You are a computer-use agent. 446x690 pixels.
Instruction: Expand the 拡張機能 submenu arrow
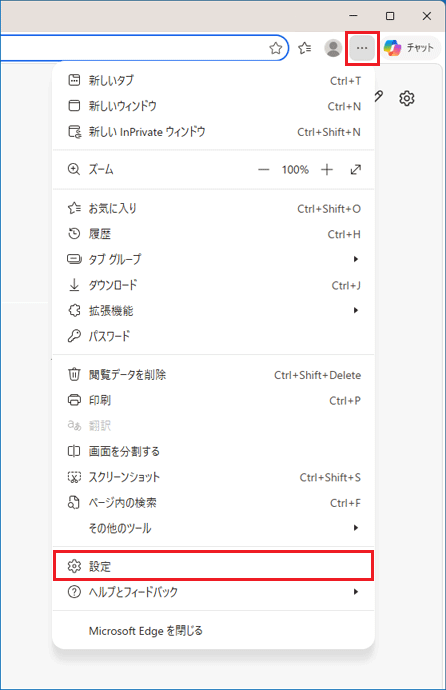point(356,310)
